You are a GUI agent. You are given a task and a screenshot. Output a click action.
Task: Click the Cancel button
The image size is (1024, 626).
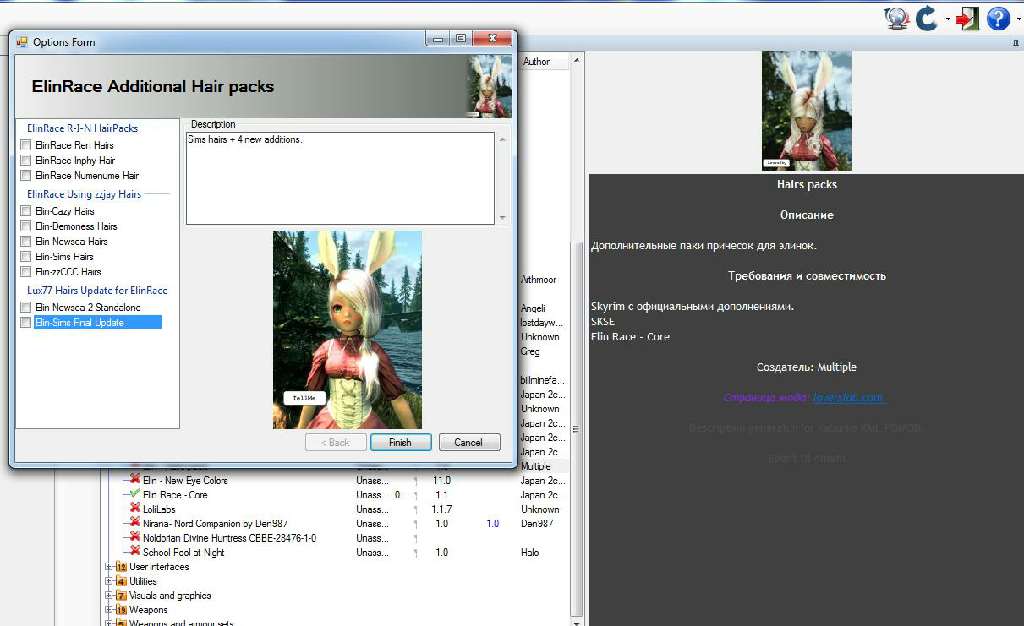470,442
